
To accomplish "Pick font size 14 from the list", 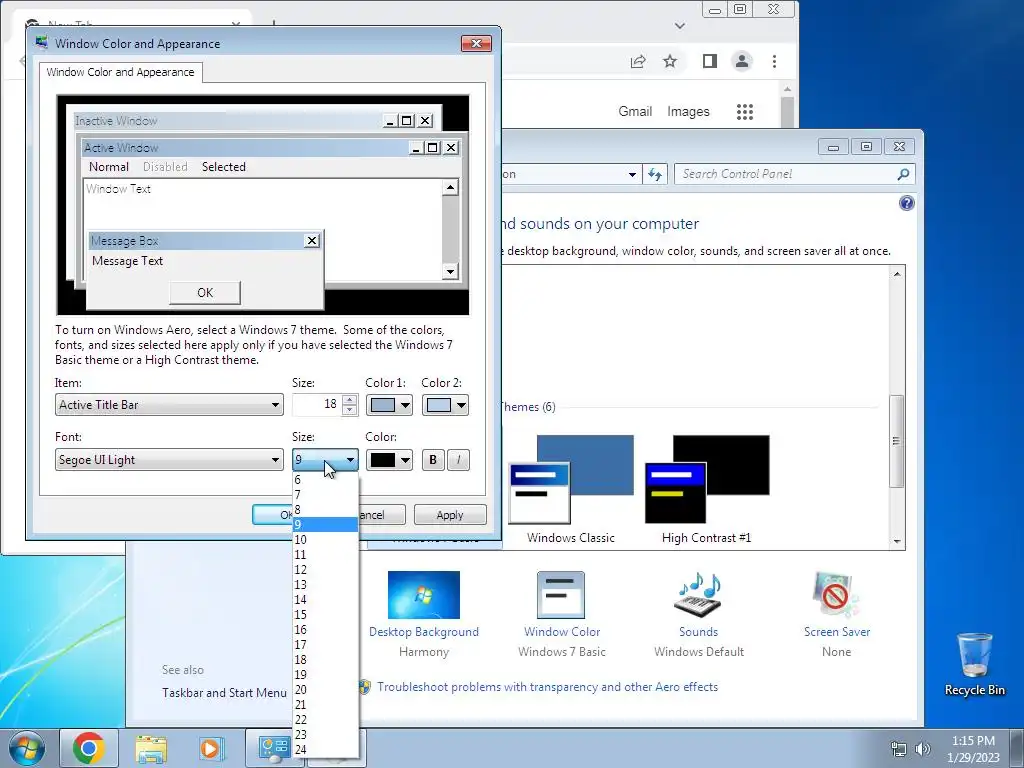I will (325, 600).
